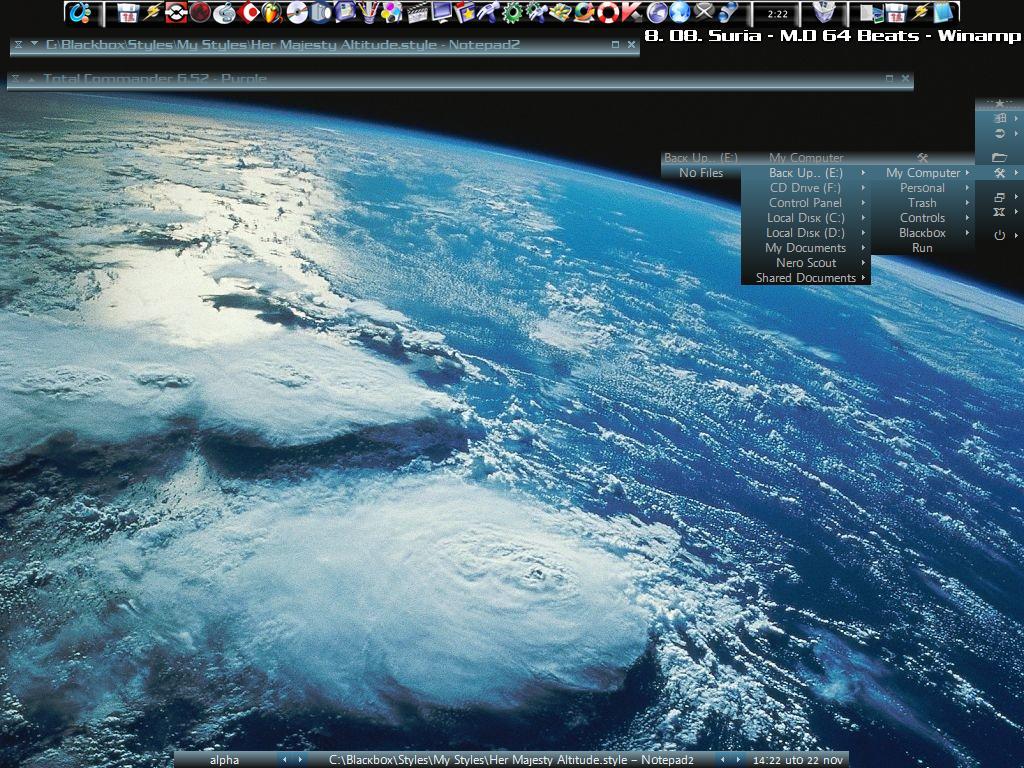Open the yellow star folder icon
Image resolution: width=1024 pixels, height=768 pixels.
pyautogui.click(x=465, y=12)
